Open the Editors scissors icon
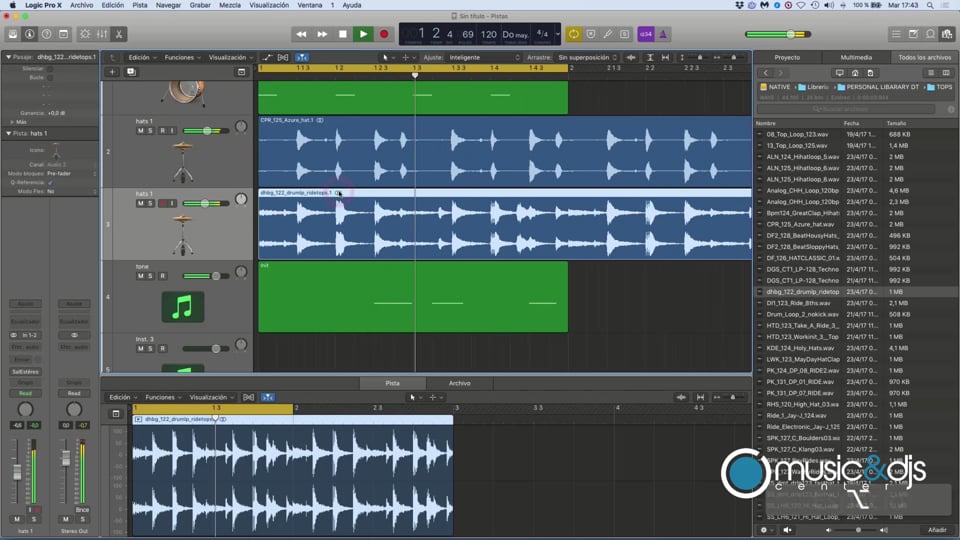Image resolution: width=960 pixels, height=540 pixels. (119, 34)
